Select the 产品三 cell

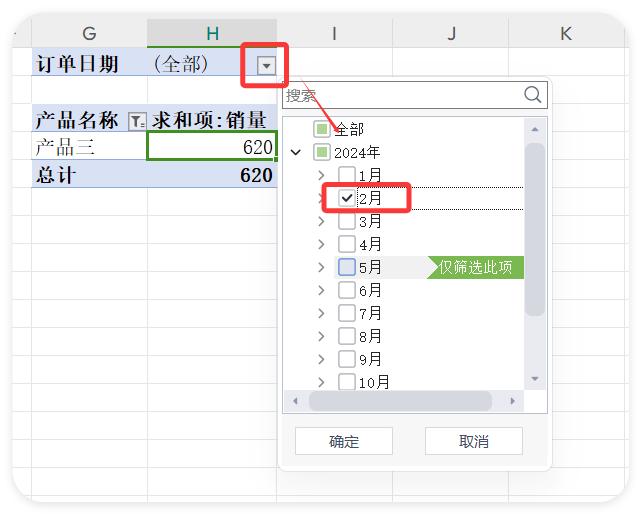point(89,146)
